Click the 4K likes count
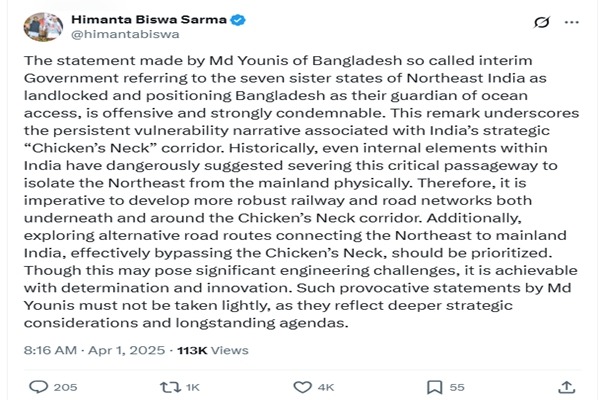600x400 pixels. coord(328,387)
